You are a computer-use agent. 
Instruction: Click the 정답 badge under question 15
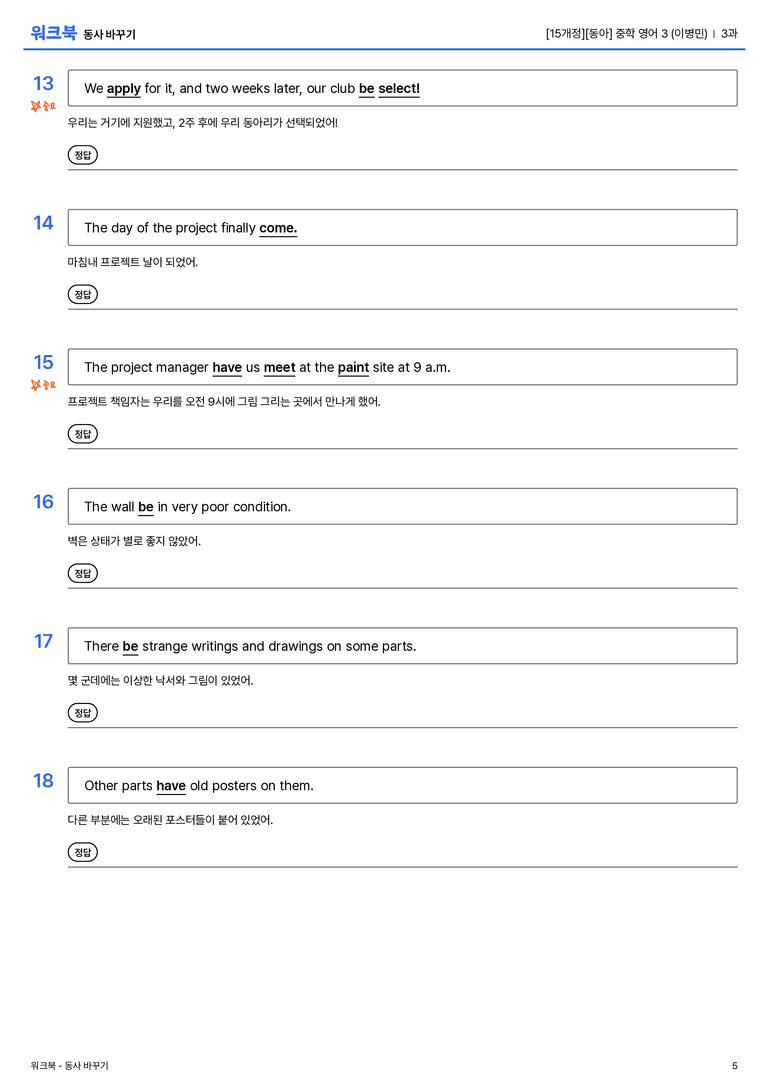82,433
